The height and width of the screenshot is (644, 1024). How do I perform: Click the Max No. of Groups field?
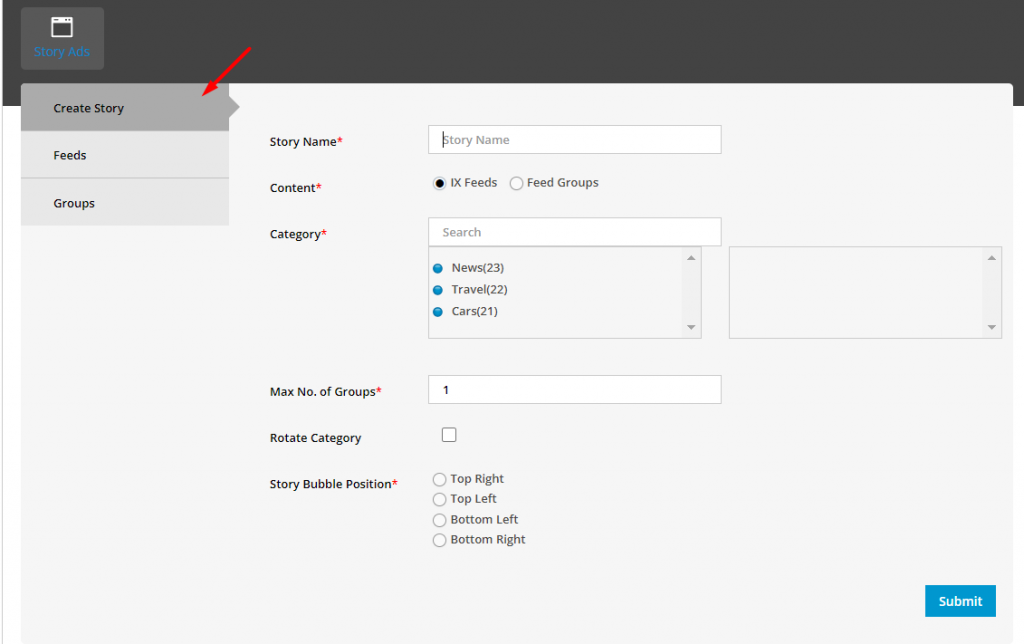pos(575,389)
